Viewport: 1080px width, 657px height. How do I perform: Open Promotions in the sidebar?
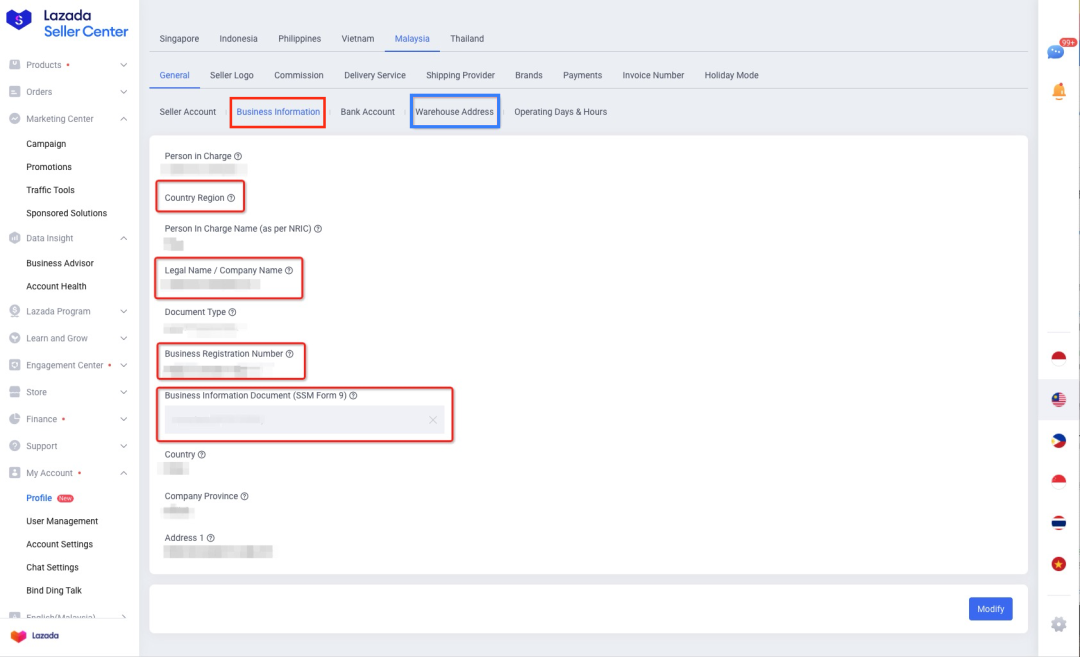[x=49, y=167]
